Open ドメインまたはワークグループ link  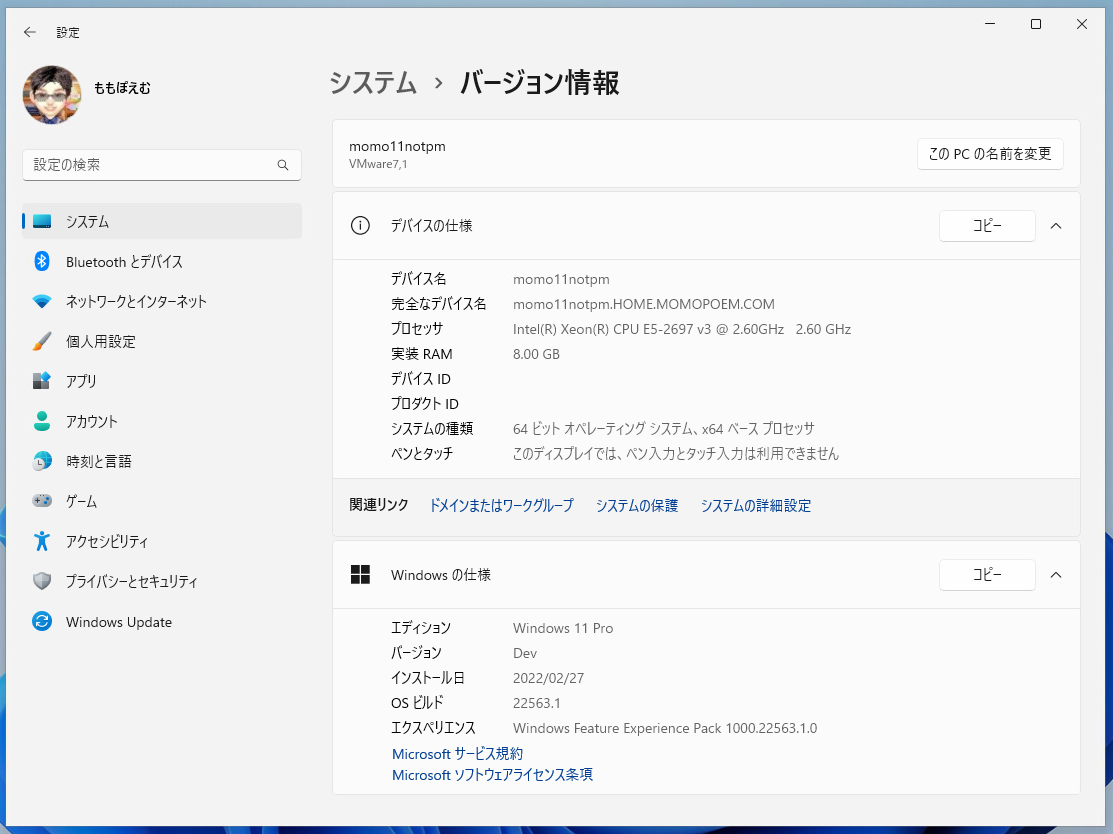click(x=501, y=505)
